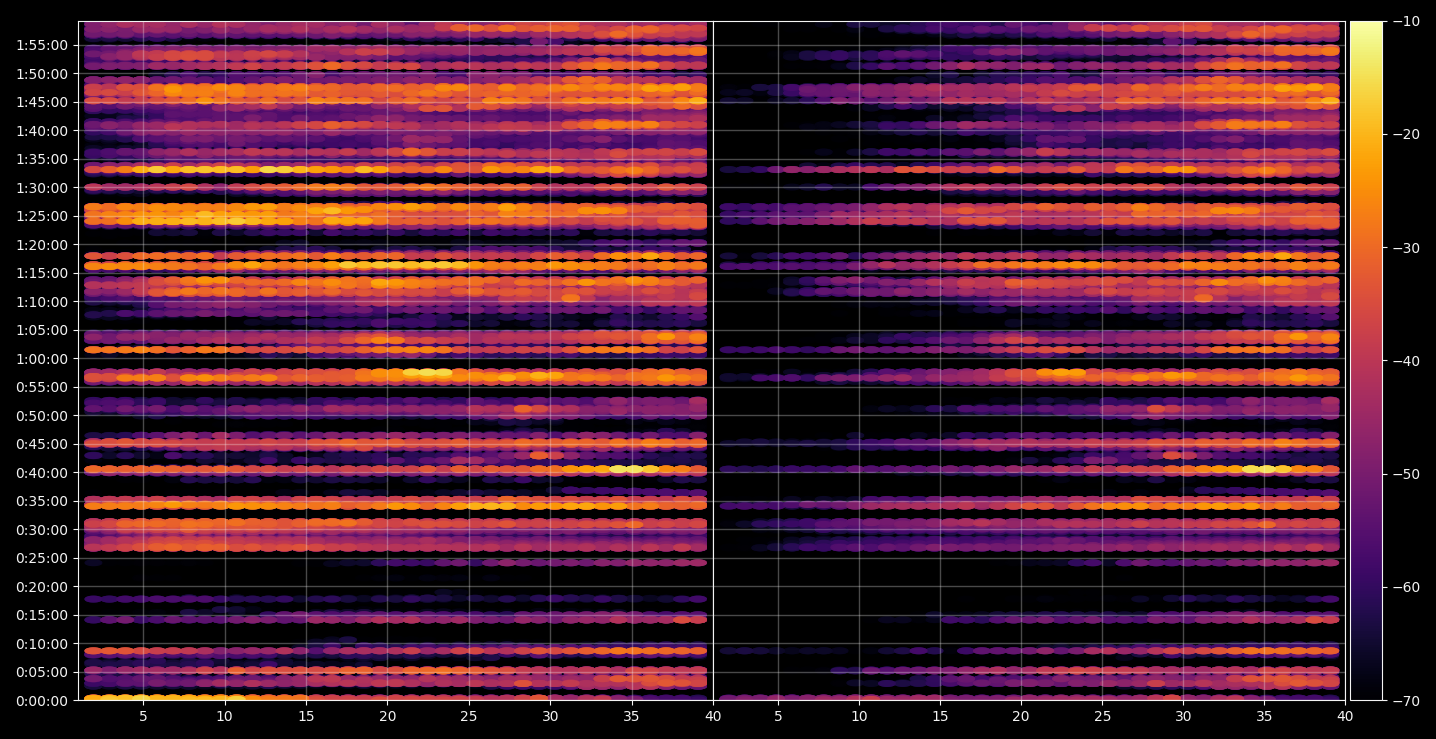Select the 0:45:00 time tick label

click(42, 444)
